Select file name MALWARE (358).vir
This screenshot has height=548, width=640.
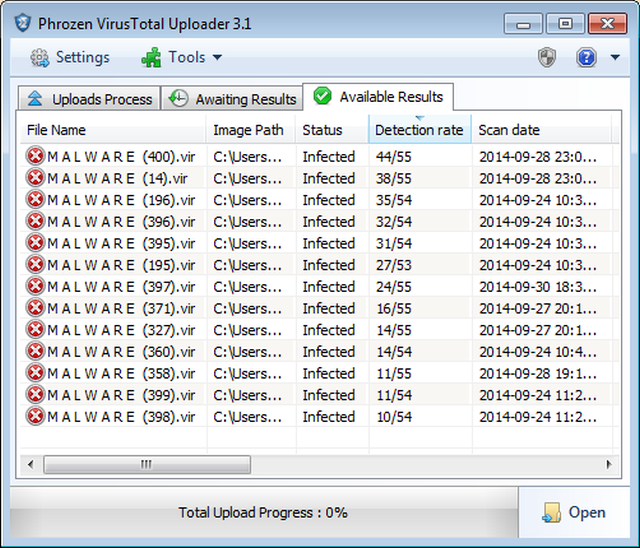coord(121,373)
